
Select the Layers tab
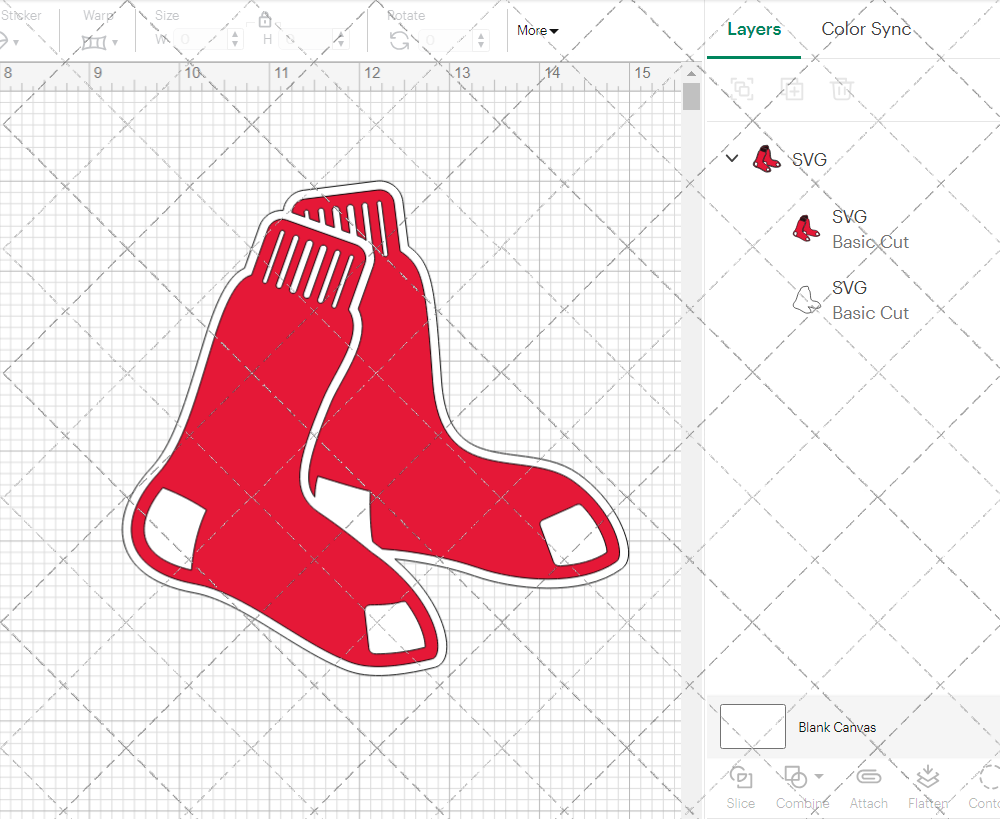(754, 29)
